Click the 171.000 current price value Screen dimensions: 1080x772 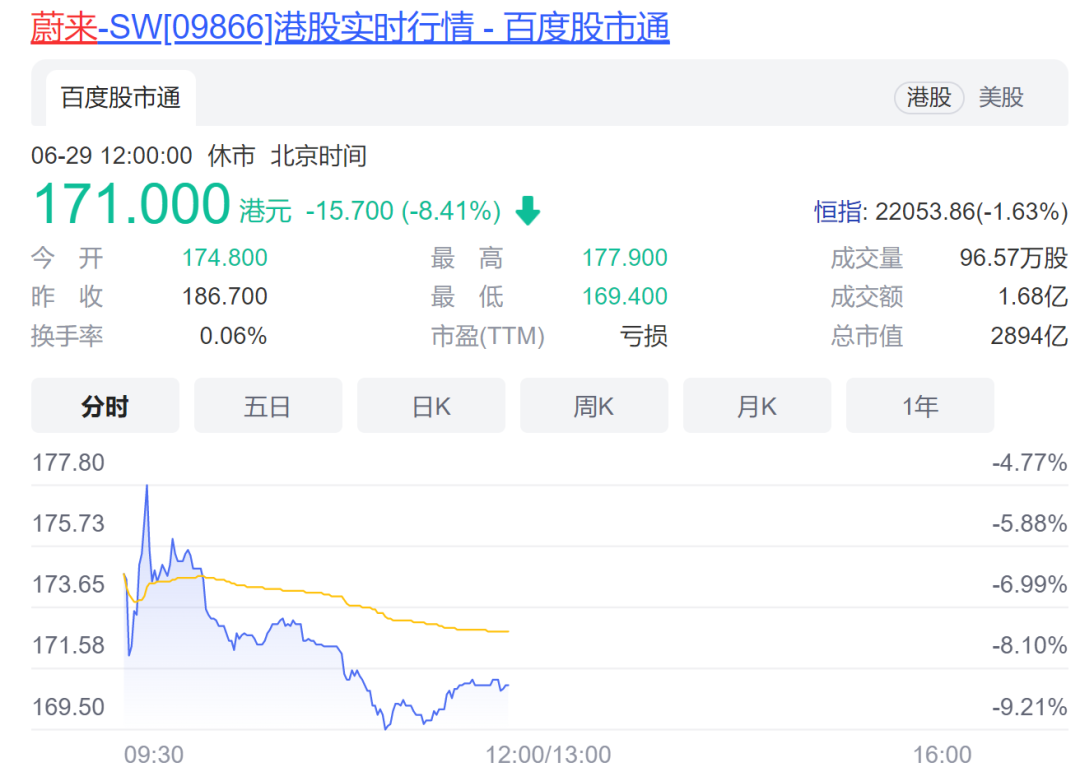pyautogui.click(x=132, y=204)
